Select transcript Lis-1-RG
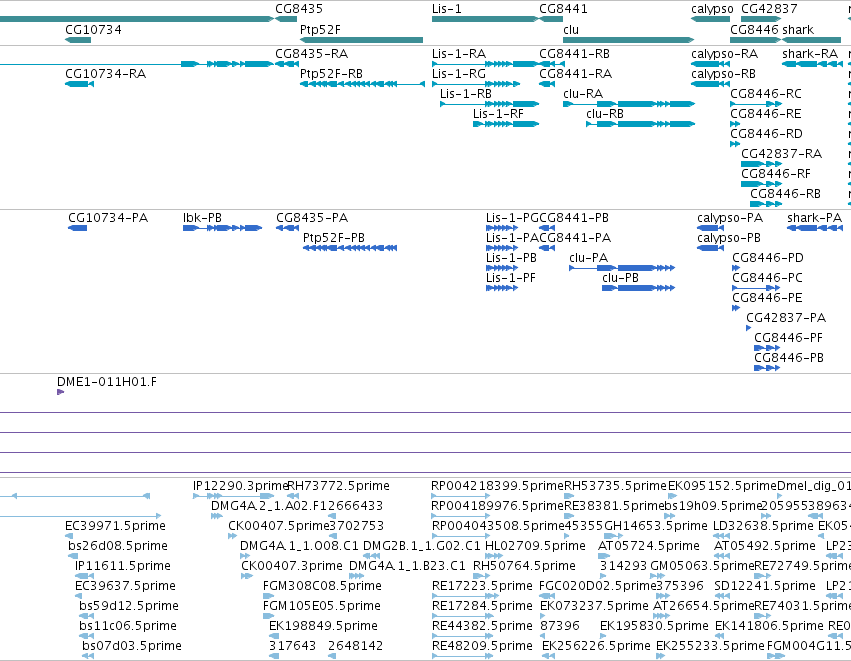 click(459, 74)
